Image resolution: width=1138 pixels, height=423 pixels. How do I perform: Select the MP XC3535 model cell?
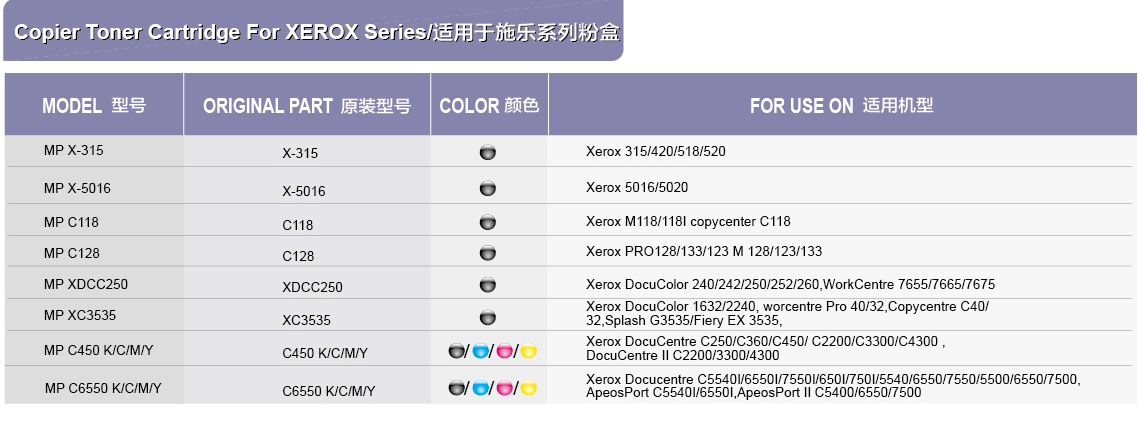pyautogui.click(x=80, y=316)
